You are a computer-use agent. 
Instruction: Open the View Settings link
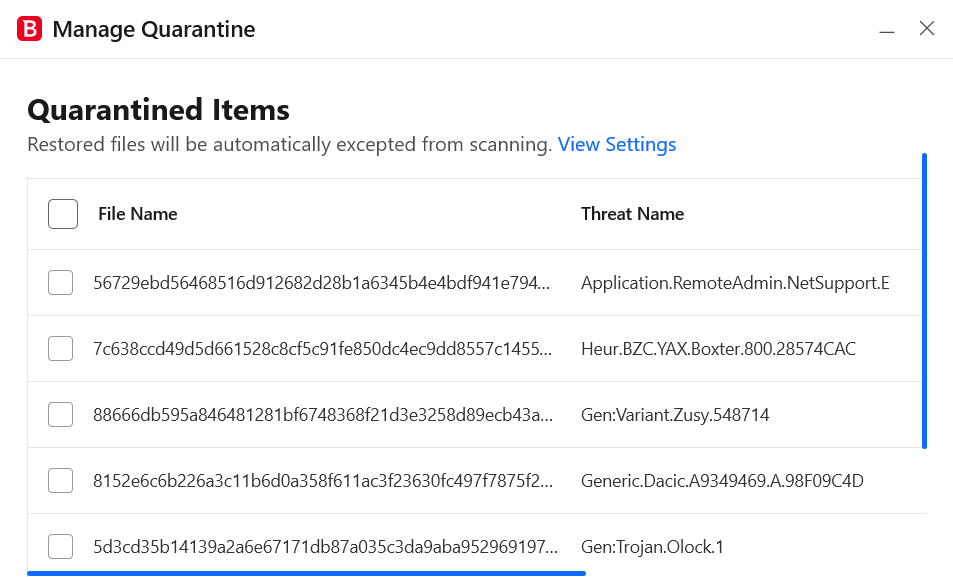[617, 145]
